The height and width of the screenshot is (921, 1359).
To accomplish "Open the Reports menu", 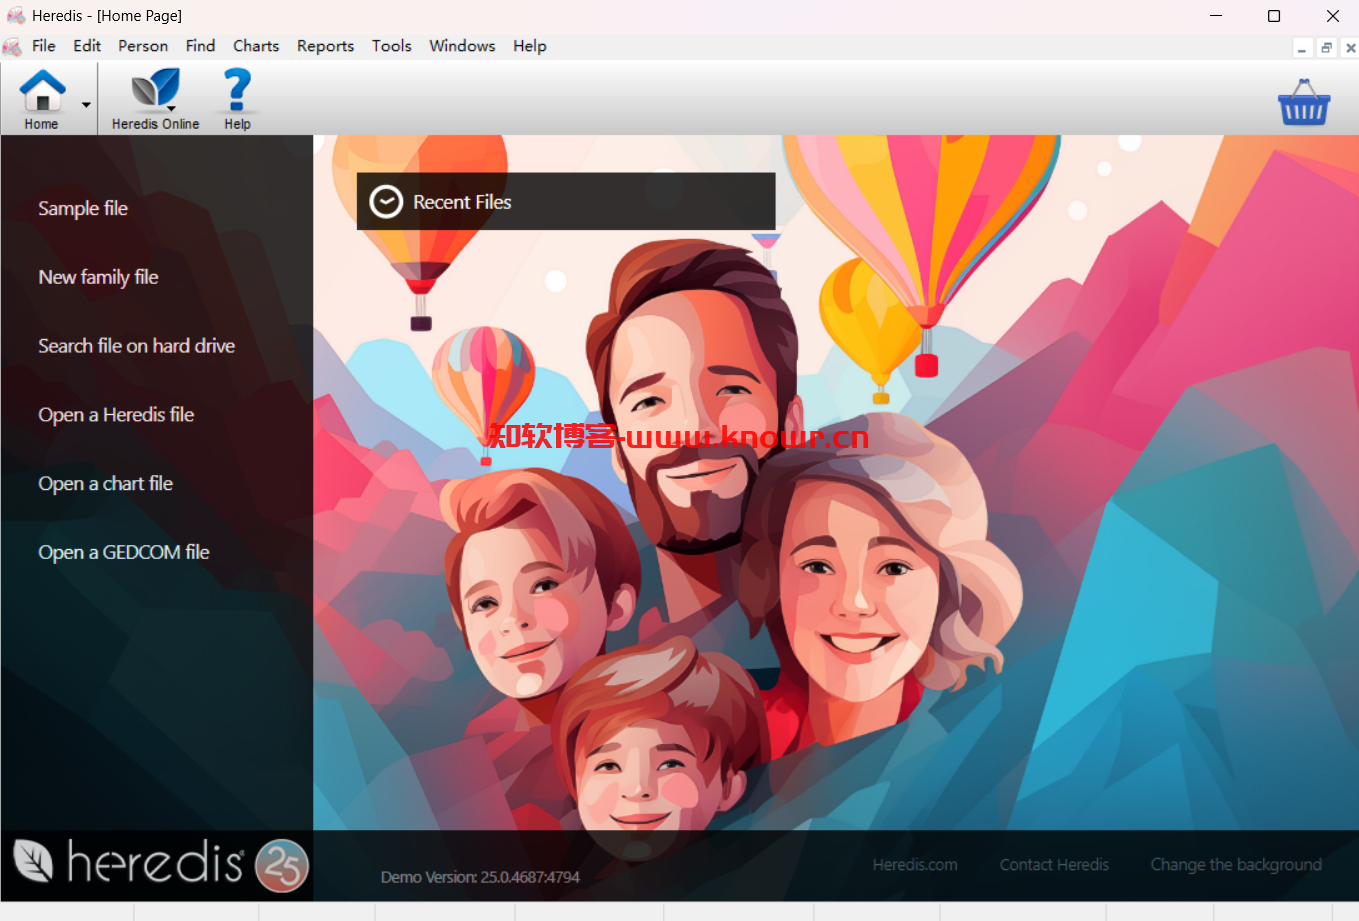I will (x=325, y=46).
